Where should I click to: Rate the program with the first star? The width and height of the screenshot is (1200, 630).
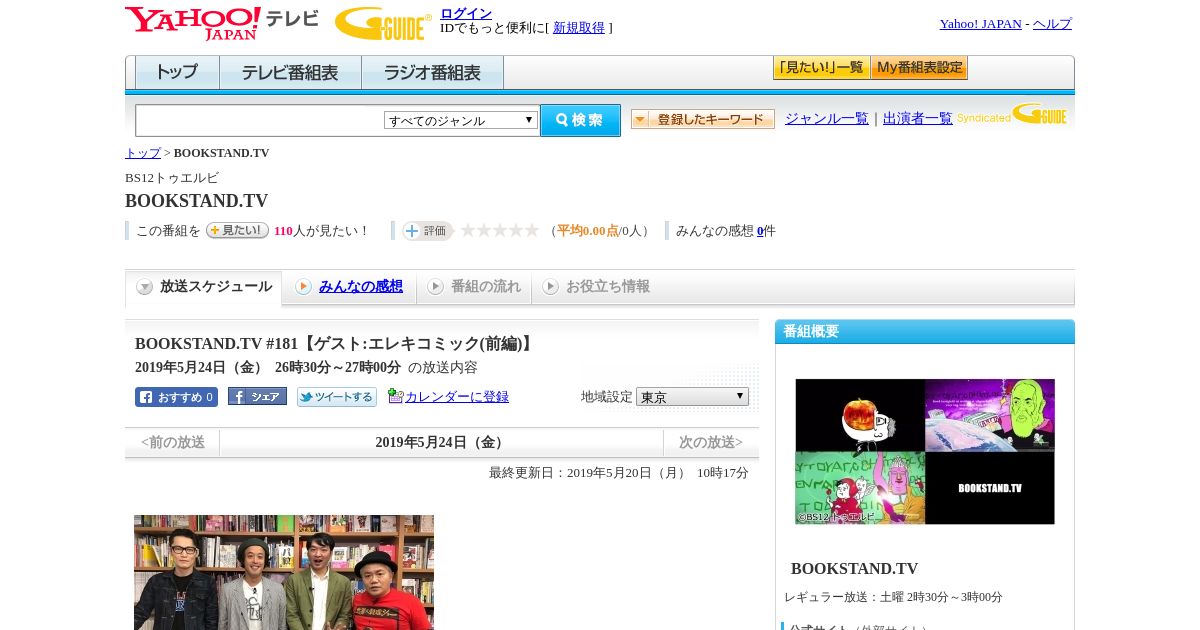(x=467, y=230)
